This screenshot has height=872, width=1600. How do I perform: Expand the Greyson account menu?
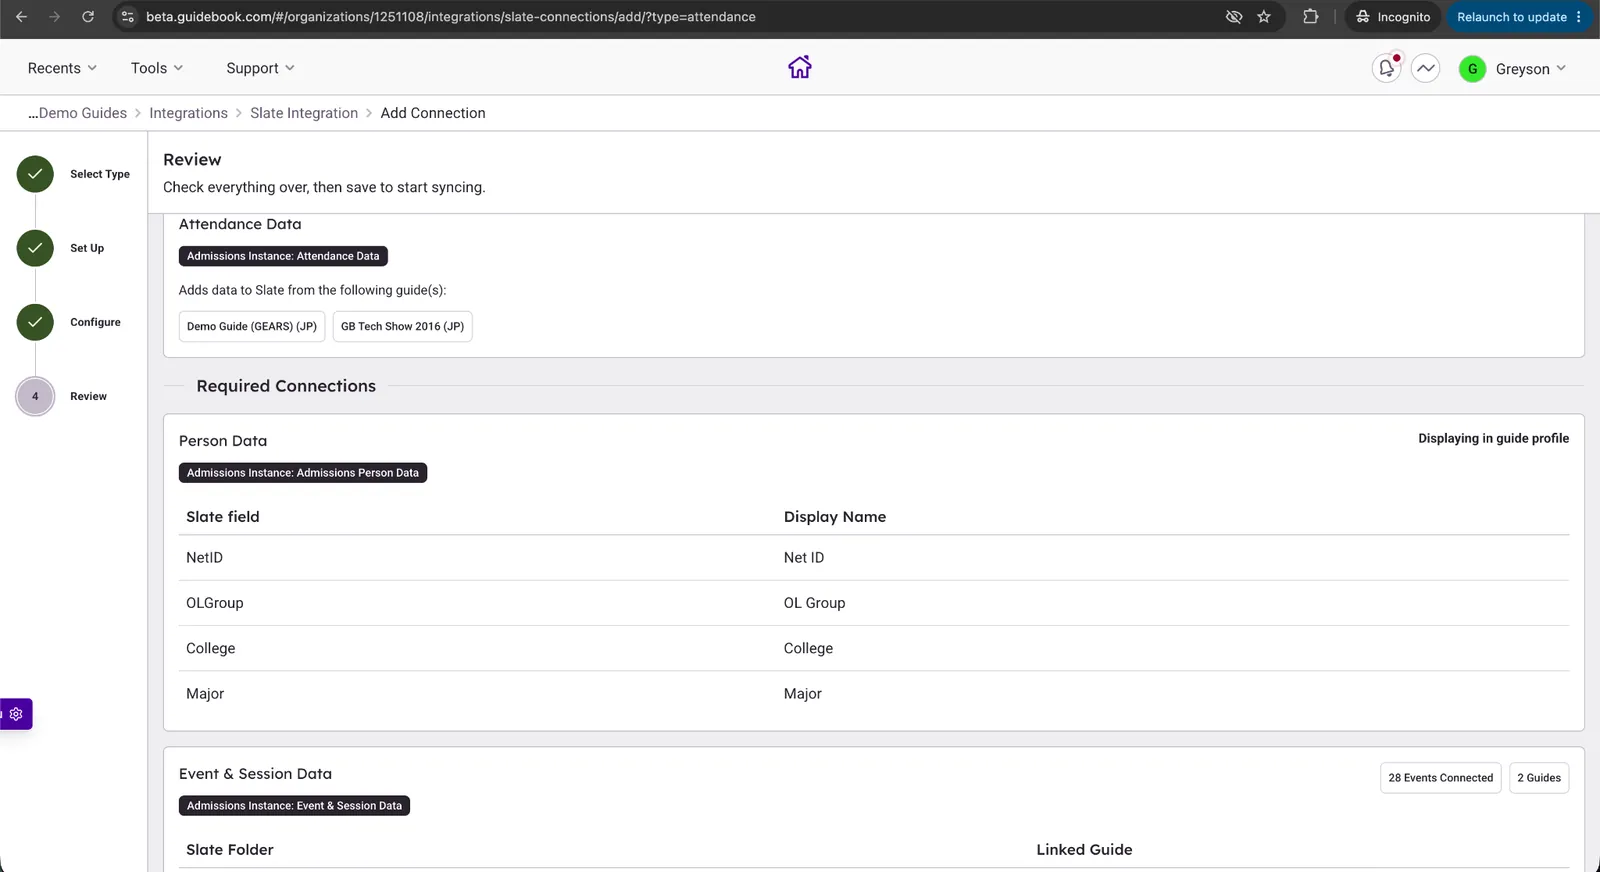click(1531, 69)
